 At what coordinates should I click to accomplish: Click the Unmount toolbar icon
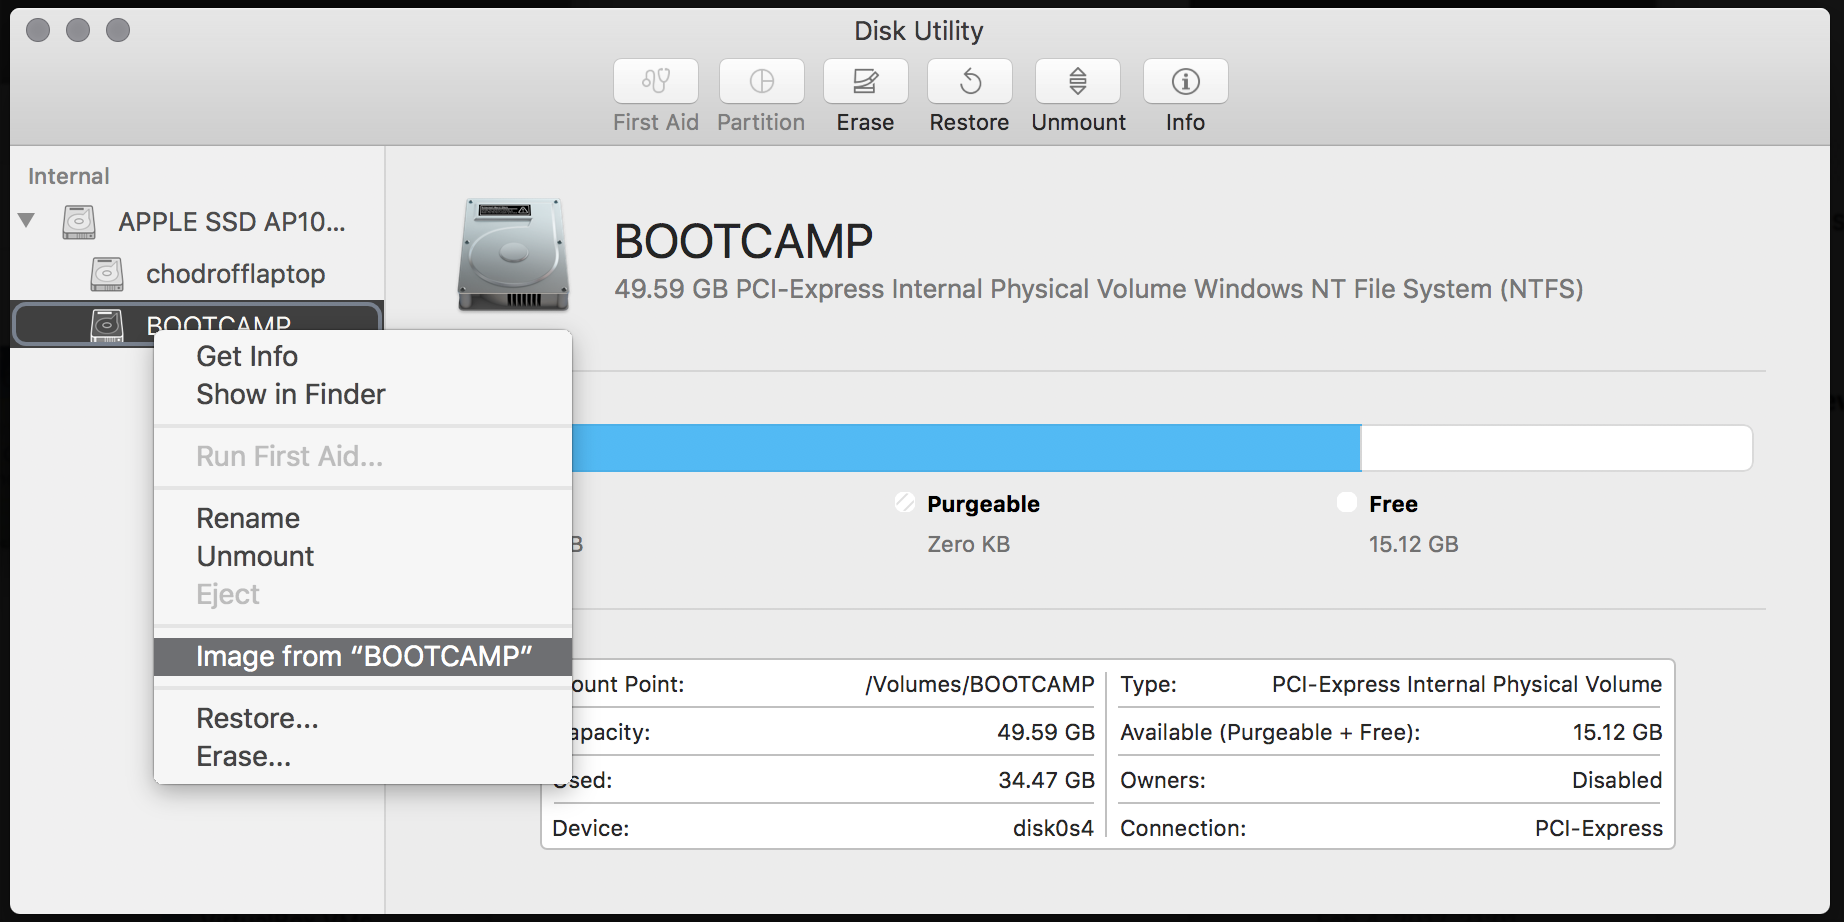[x=1078, y=81]
